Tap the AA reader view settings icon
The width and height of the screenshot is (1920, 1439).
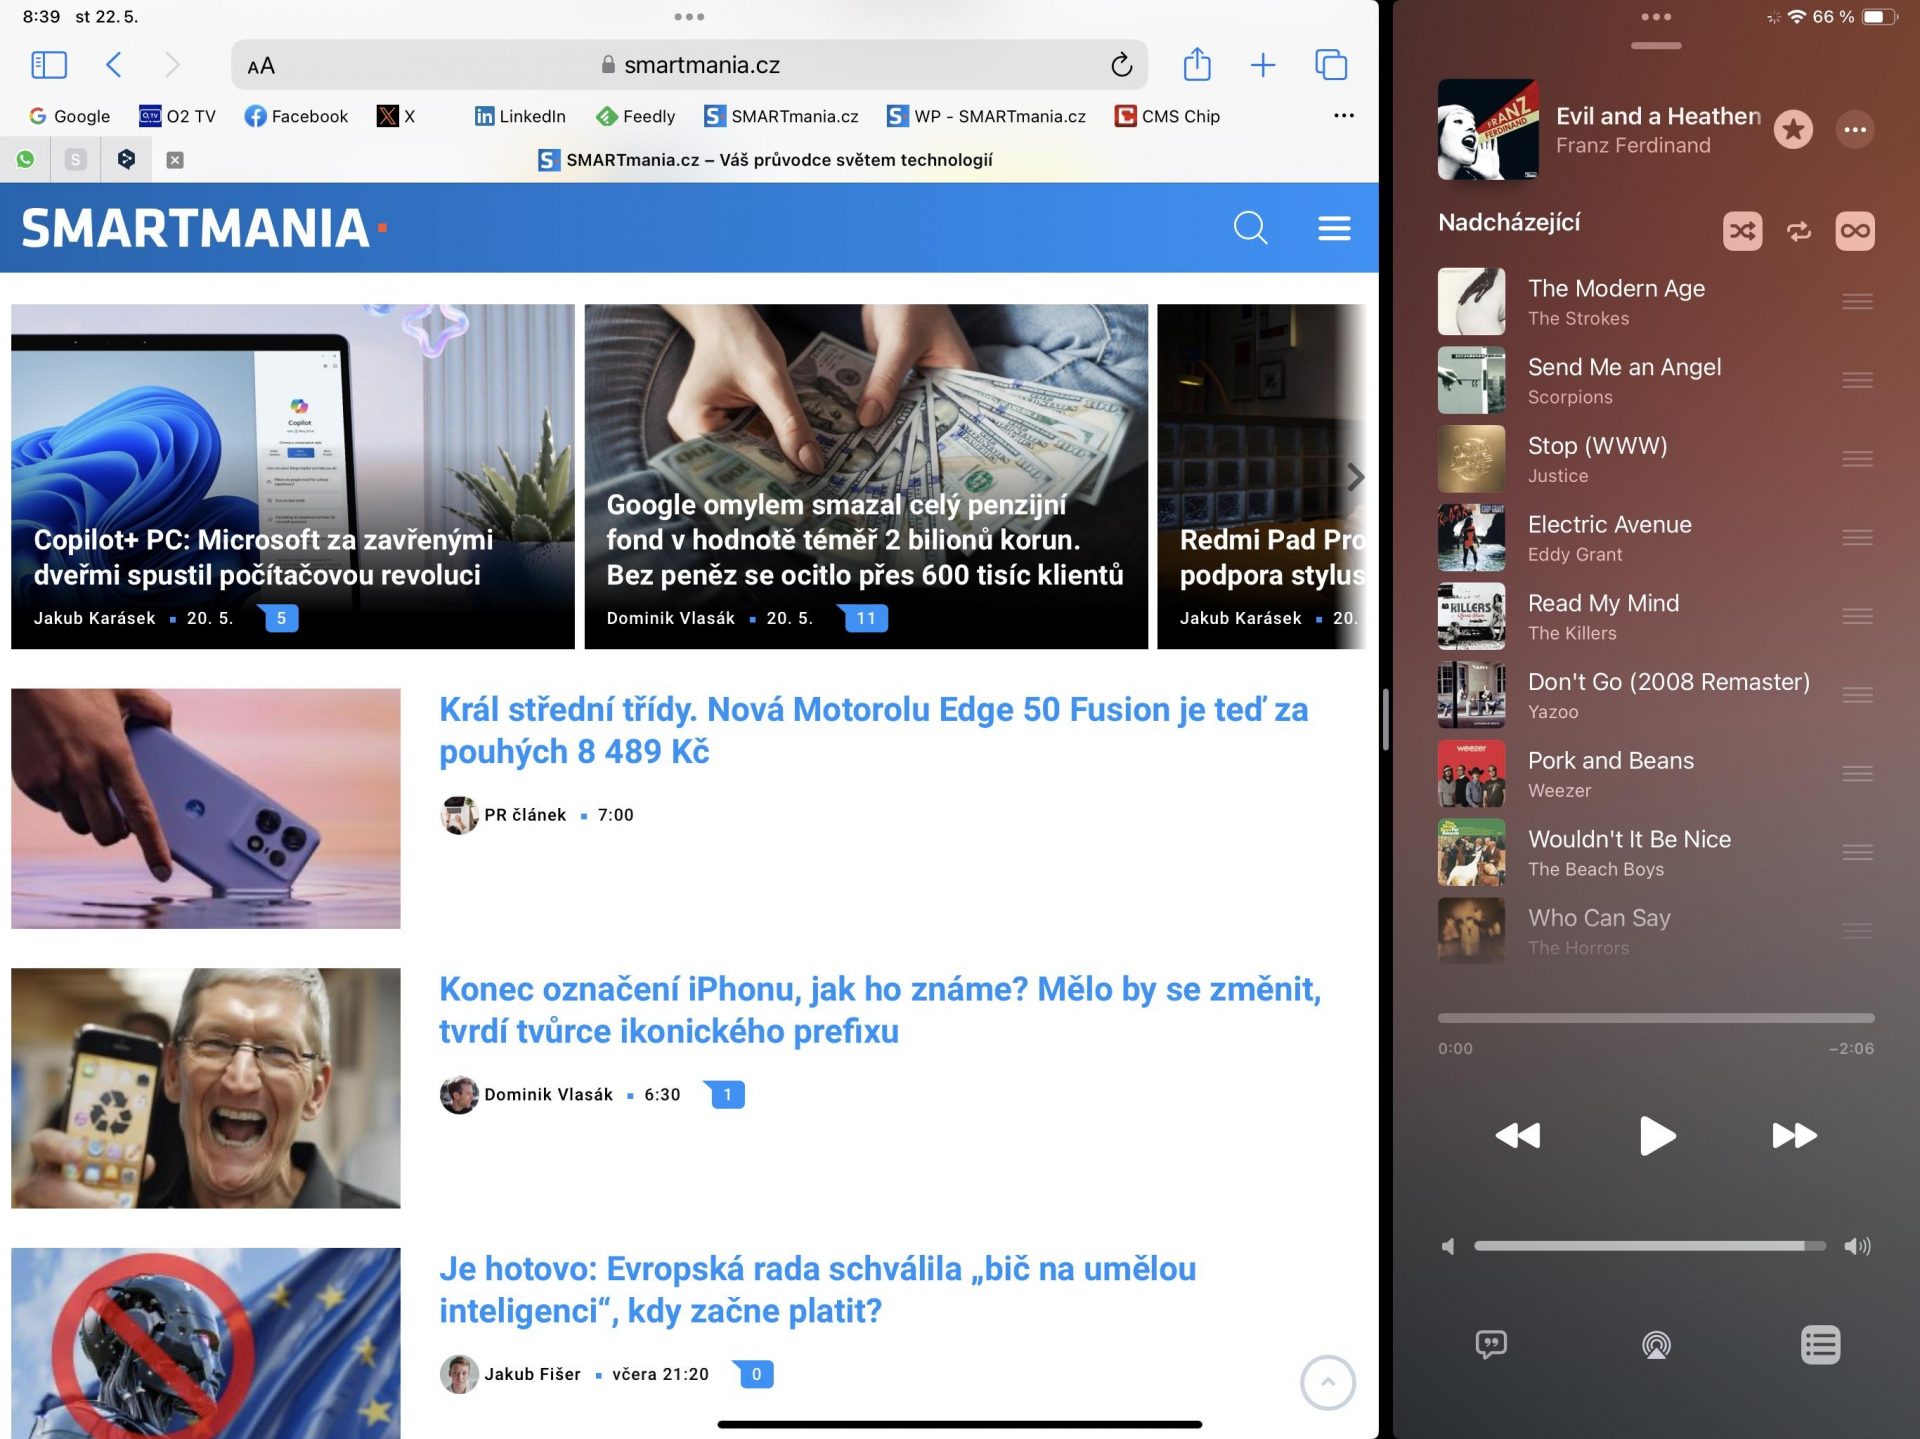(x=261, y=66)
